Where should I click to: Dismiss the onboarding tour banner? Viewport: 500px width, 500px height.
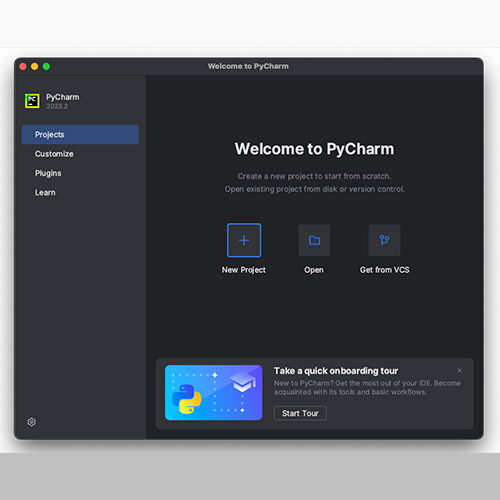(459, 370)
